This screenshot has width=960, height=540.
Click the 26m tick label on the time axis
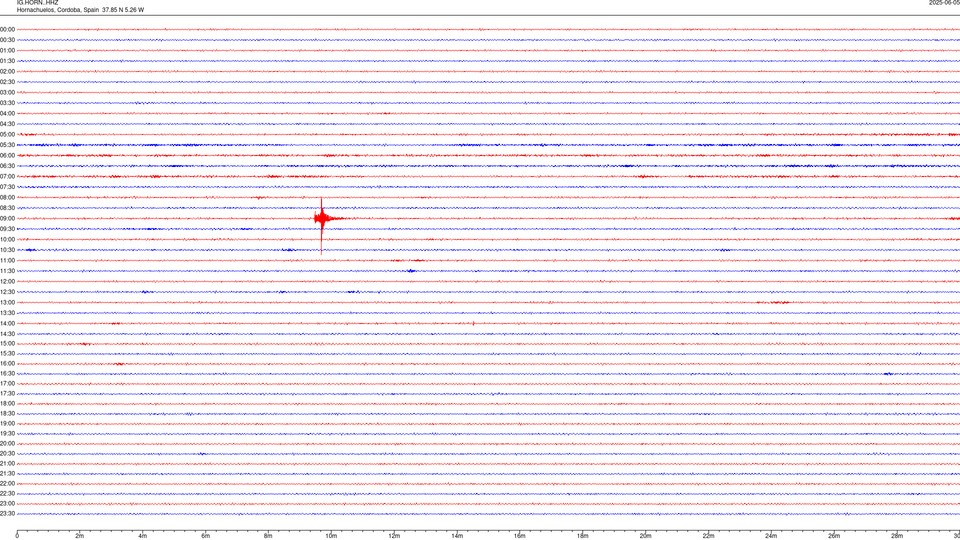tap(834, 536)
